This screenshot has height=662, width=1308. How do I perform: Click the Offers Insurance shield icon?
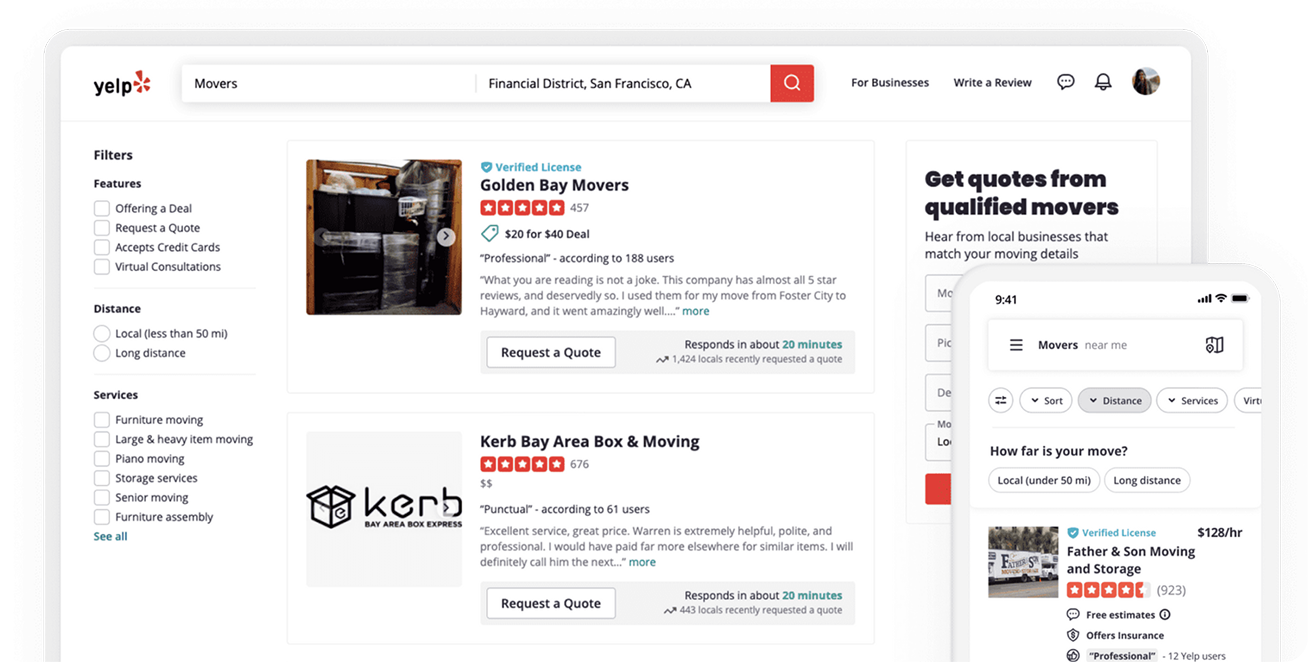[1073, 635]
